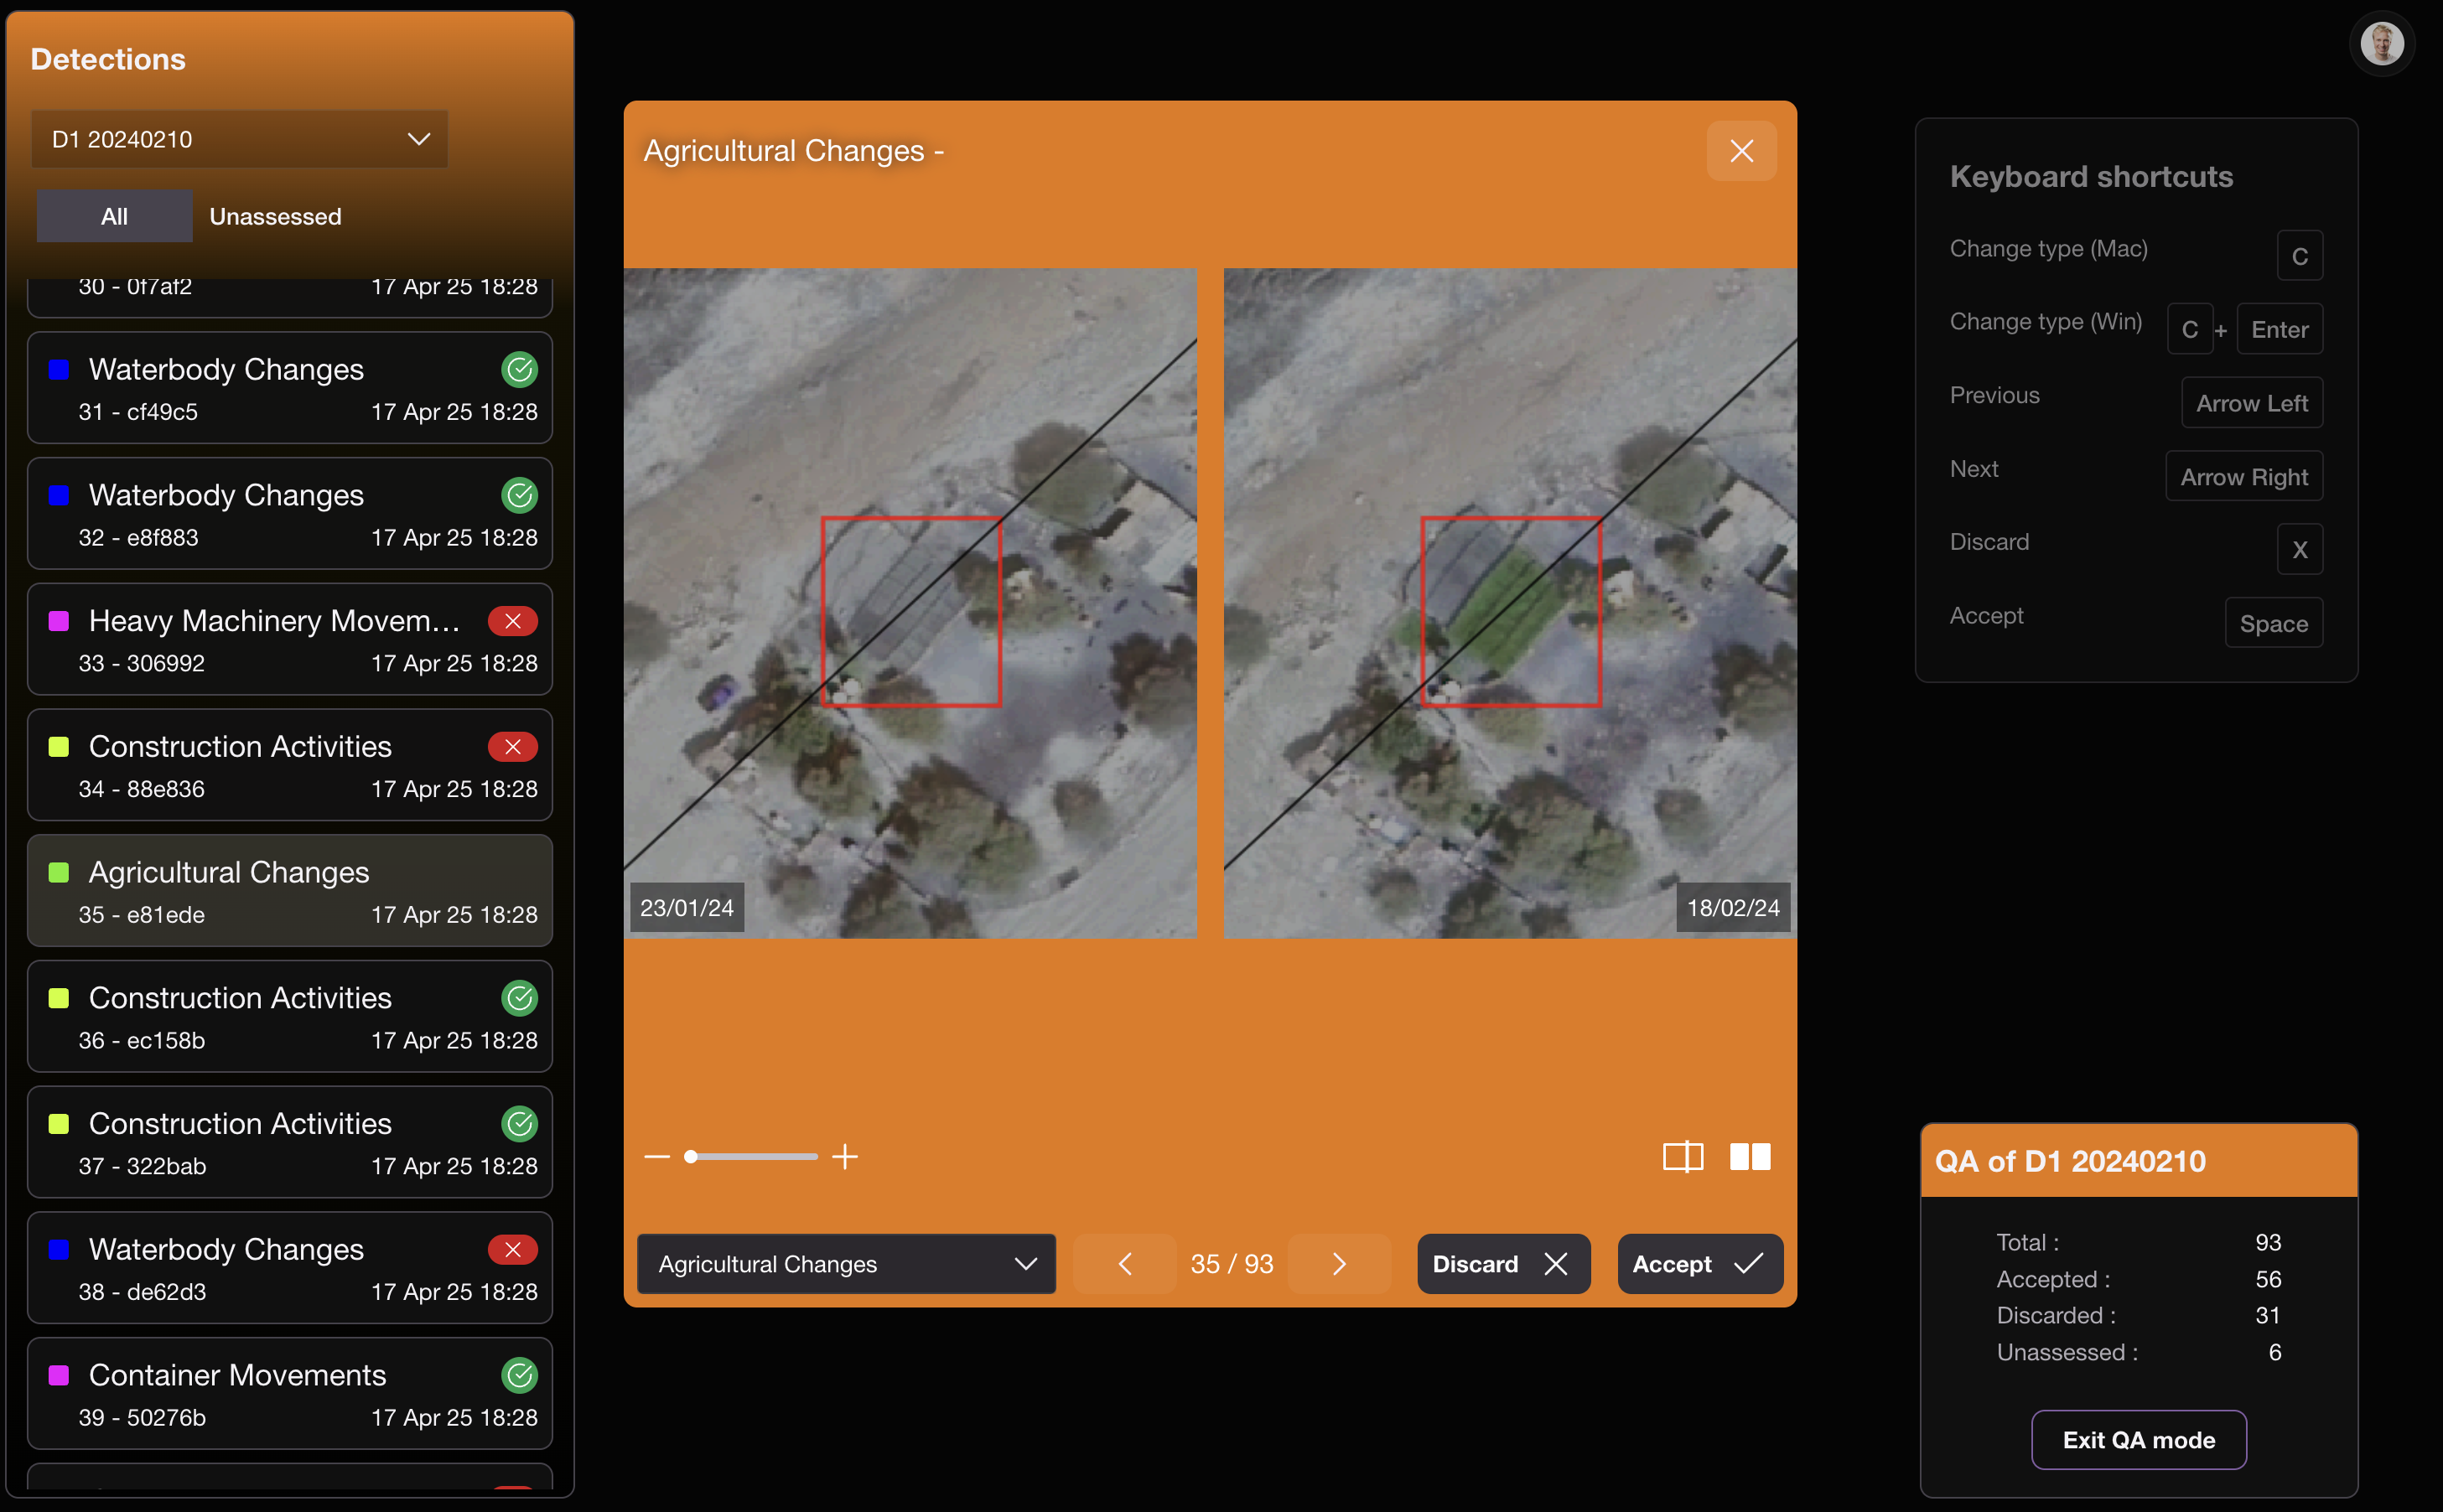Zoom in using the plus icon

click(845, 1157)
